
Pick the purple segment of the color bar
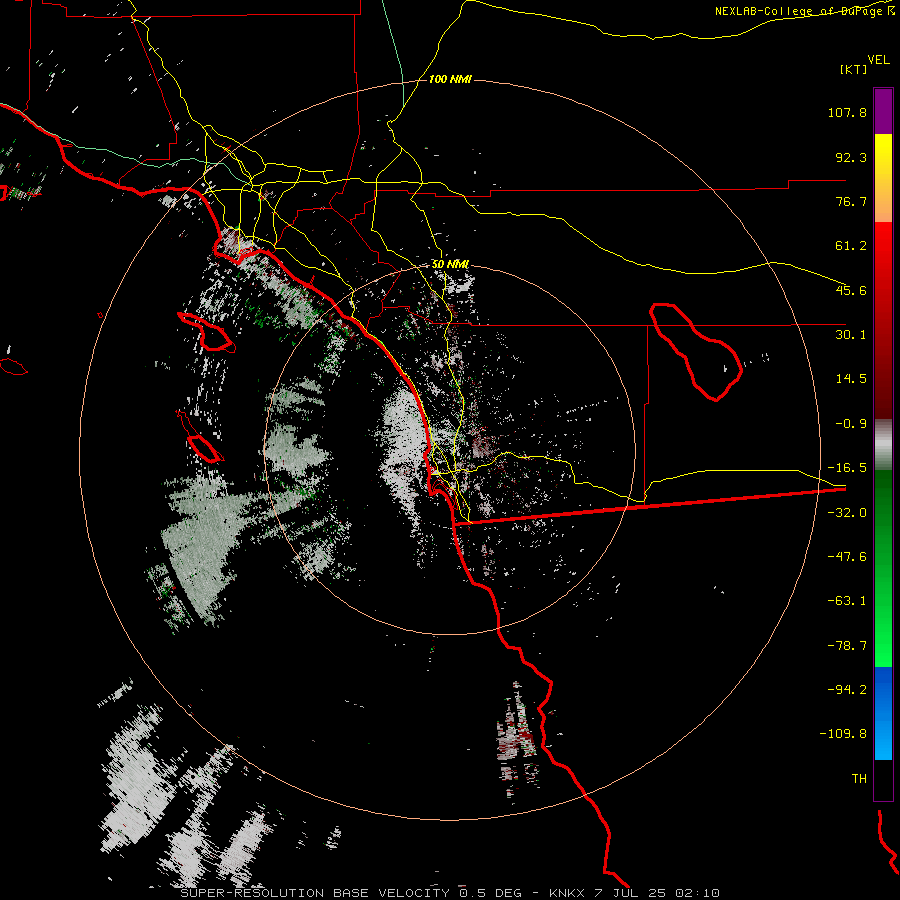click(883, 112)
